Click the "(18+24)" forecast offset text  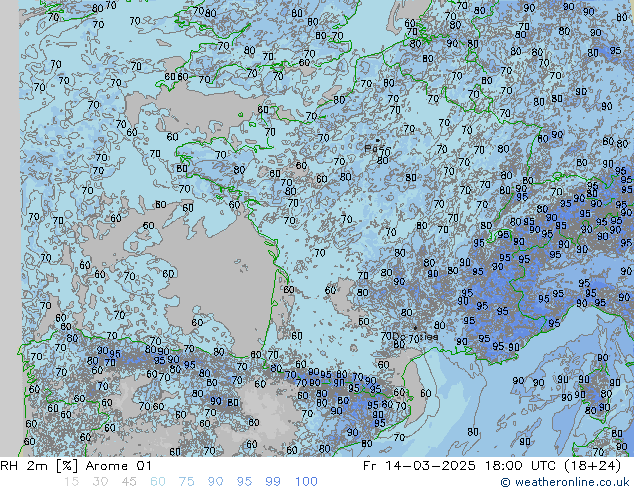[592, 466]
